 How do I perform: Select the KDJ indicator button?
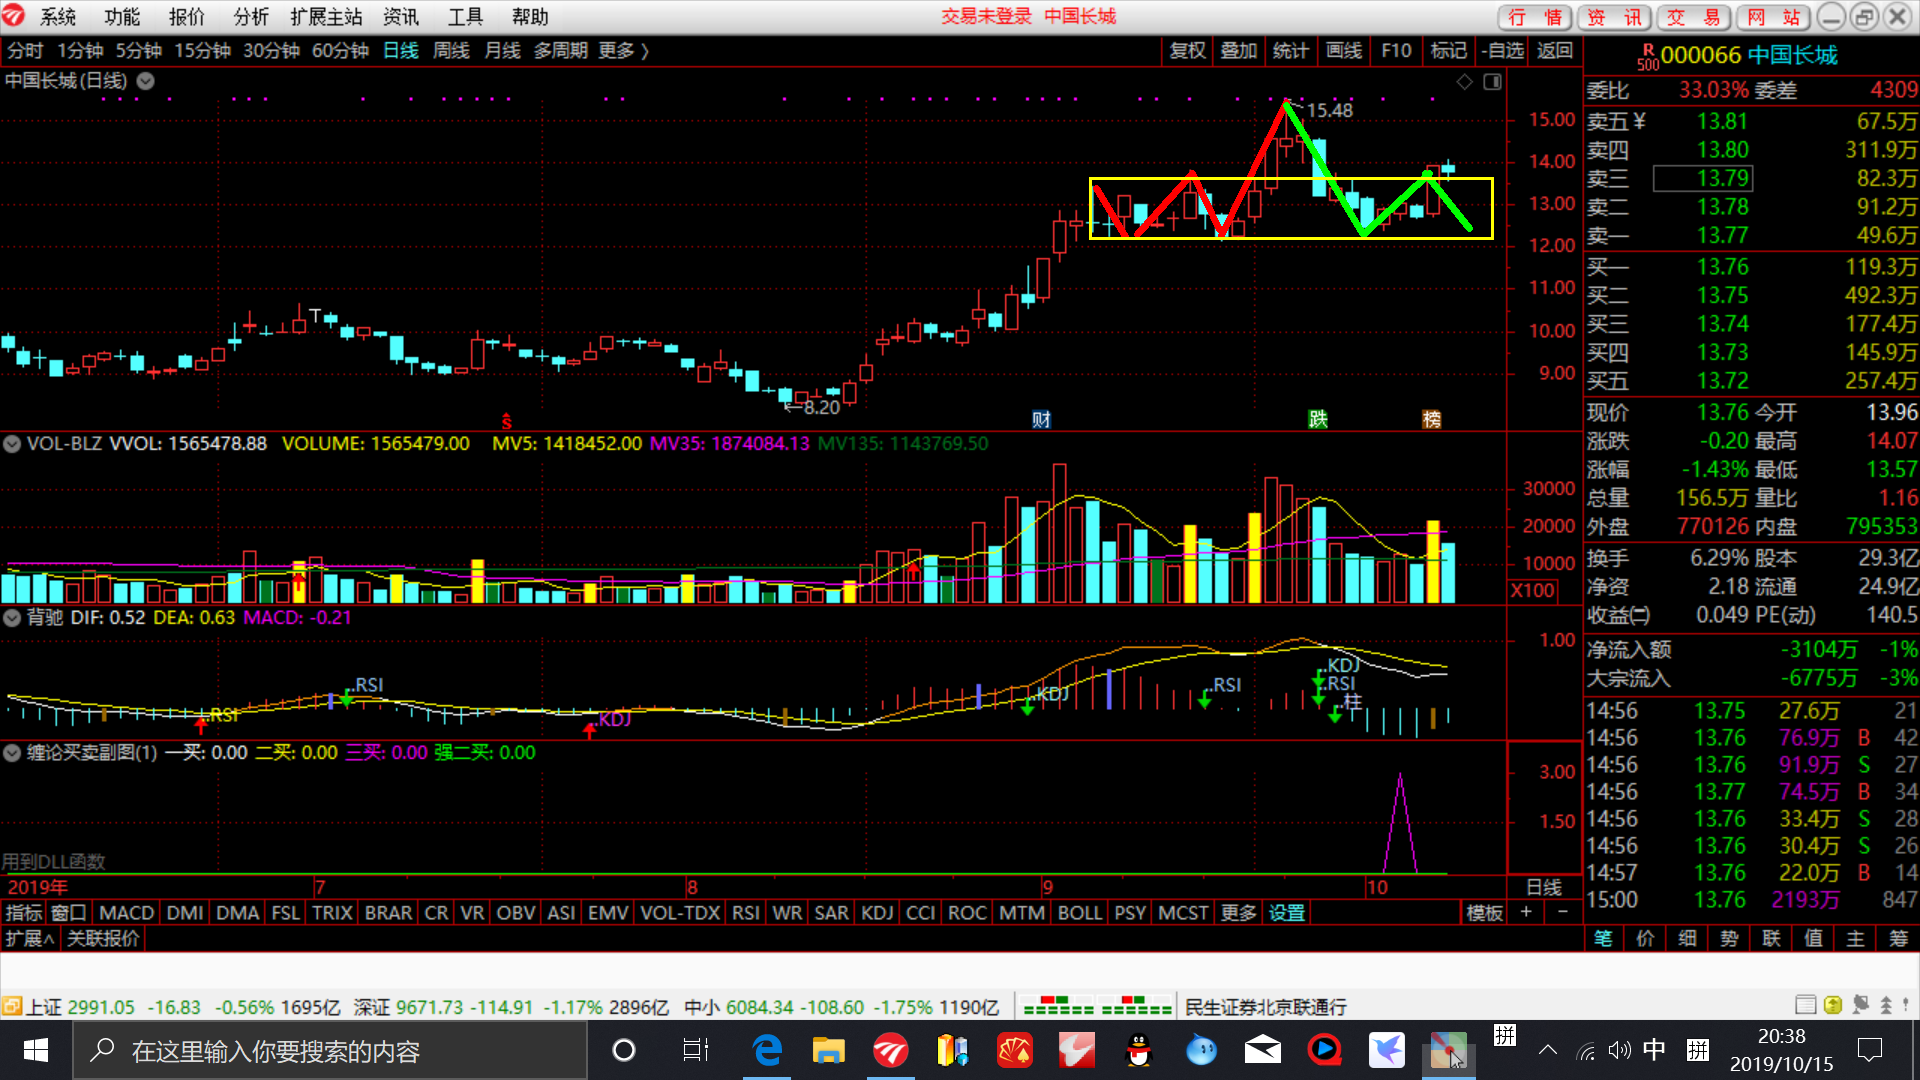(x=877, y=912)
